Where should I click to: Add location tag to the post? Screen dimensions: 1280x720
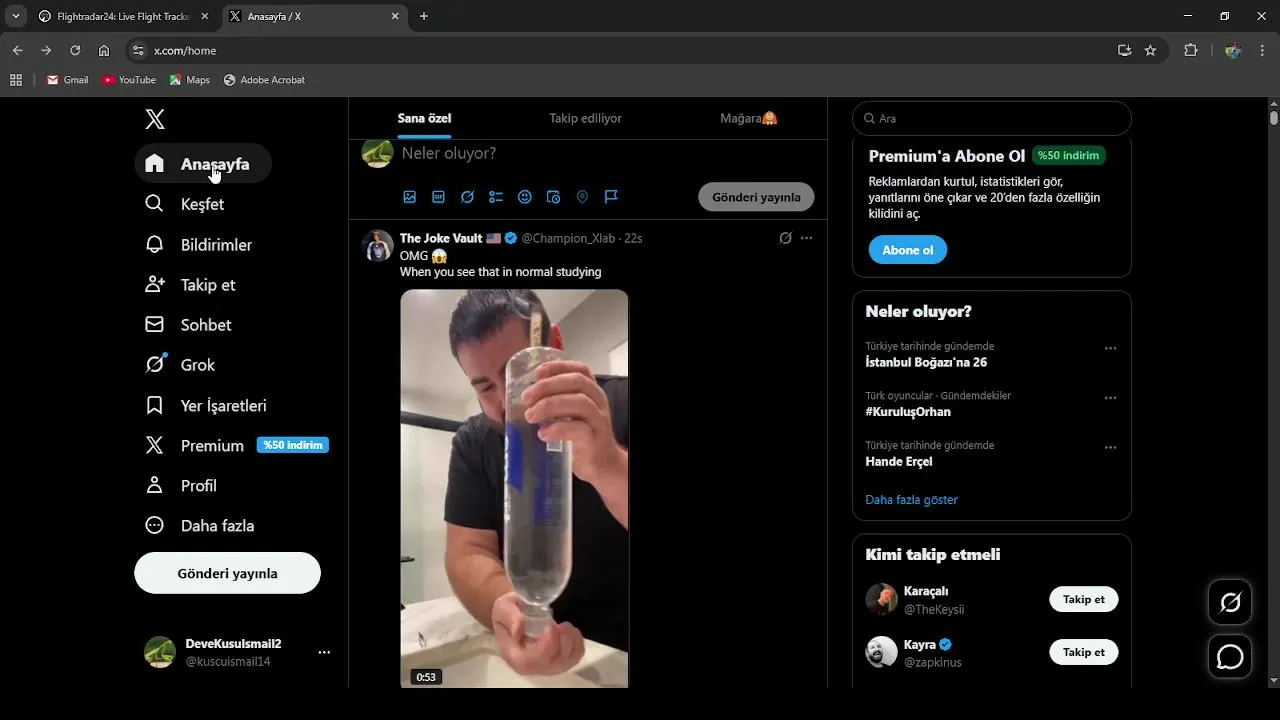pos(582,197)
